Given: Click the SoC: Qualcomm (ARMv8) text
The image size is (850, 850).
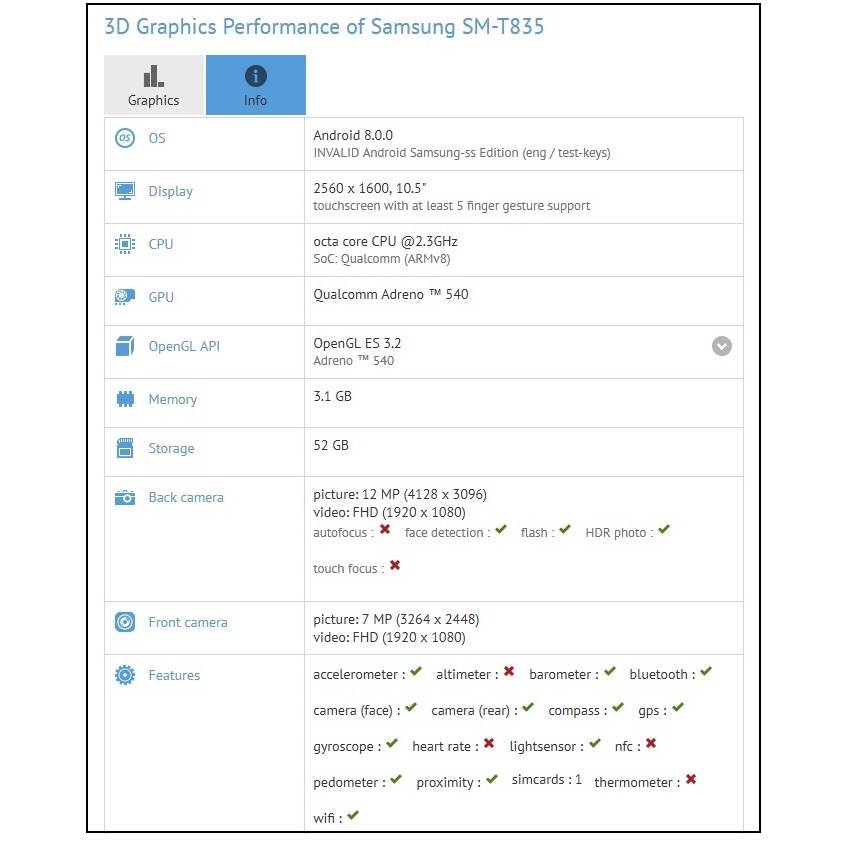Looking at the screenshot, I should tap(382, 259).
